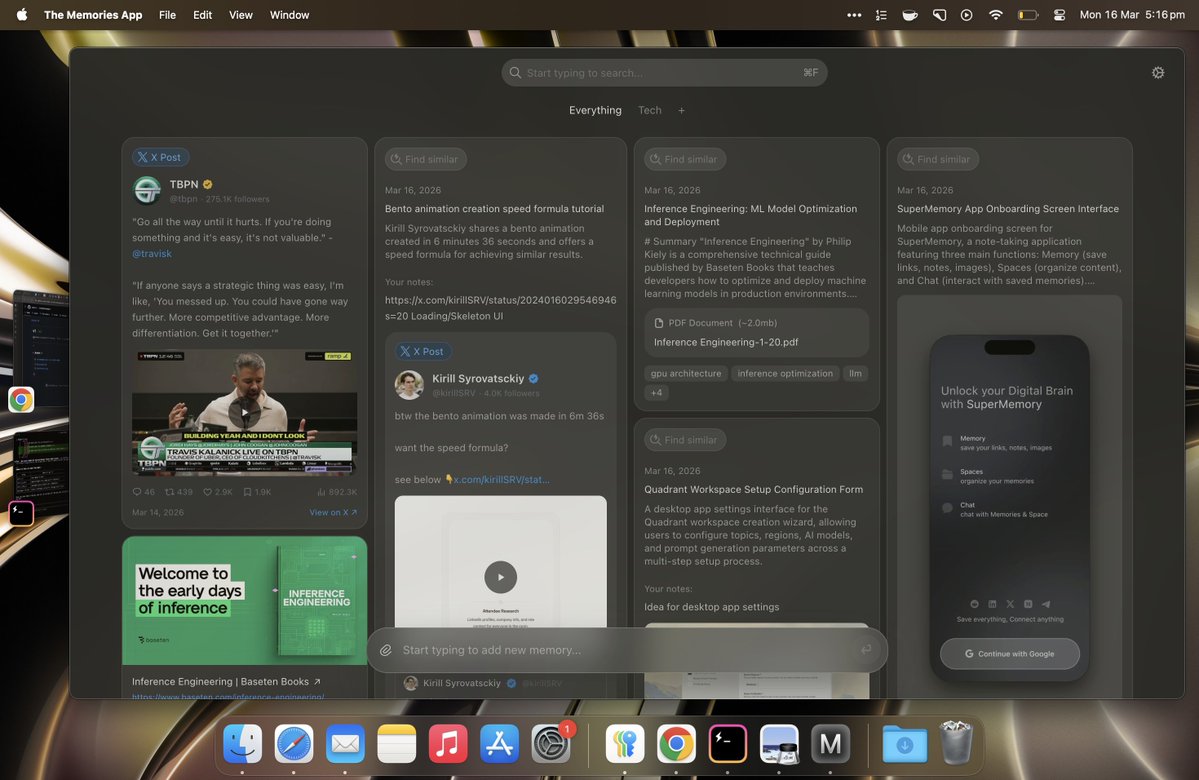Focus the 'Start typing to search' field
The width and height of the screenshot is (1199, 780).
664,73
